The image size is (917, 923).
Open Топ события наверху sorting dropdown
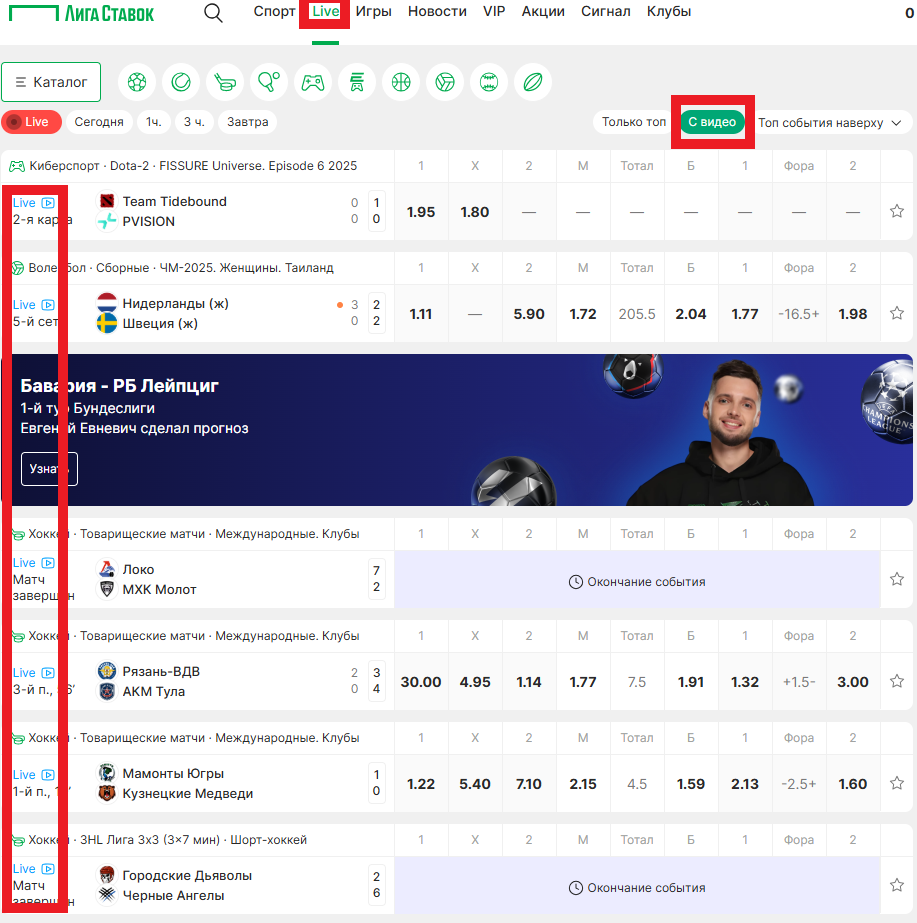tap(830, 122)
